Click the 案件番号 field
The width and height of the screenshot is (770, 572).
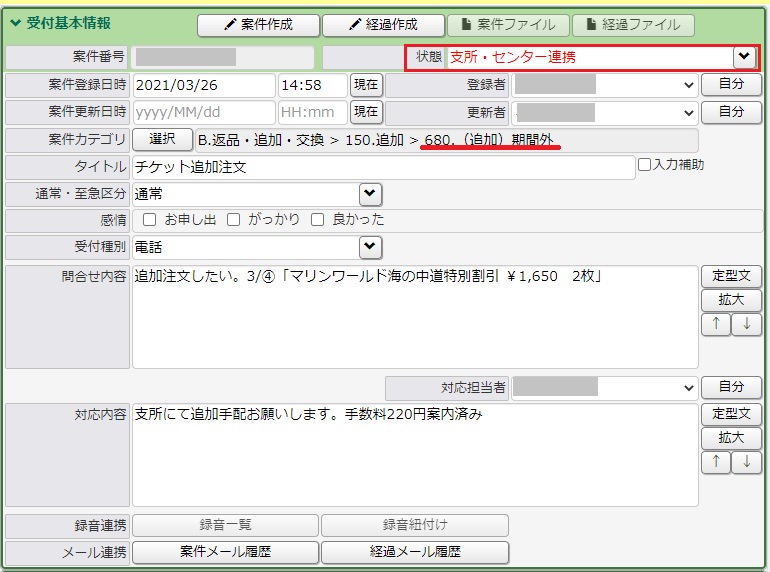(x=223, y=57)
